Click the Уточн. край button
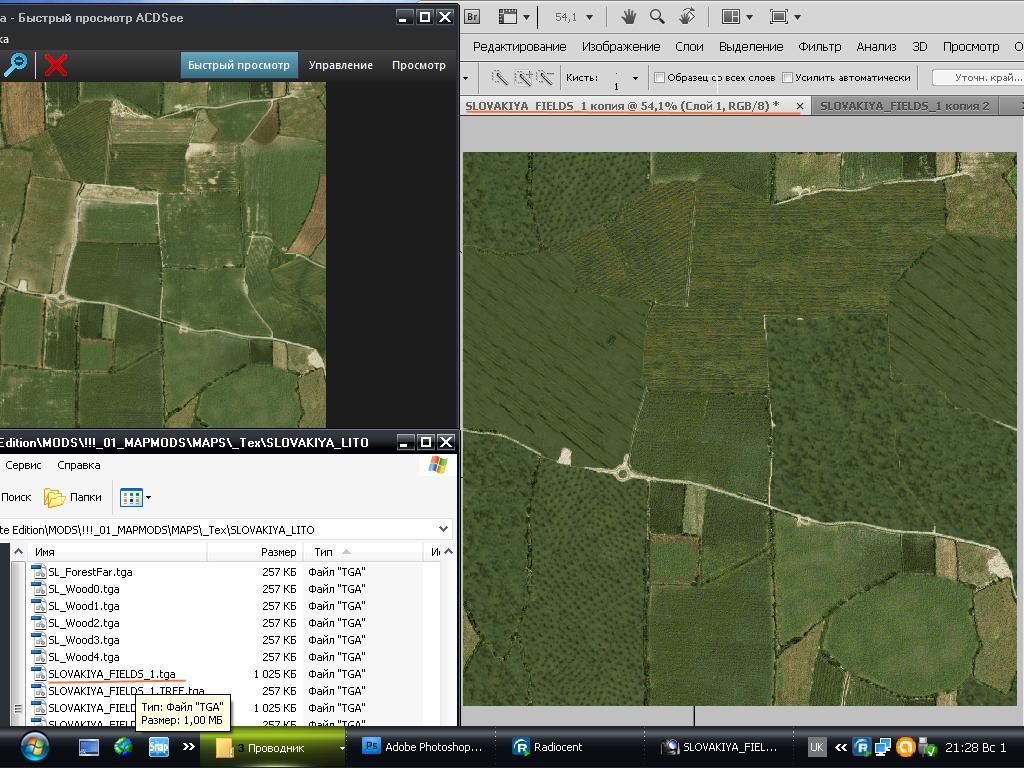The height and width of the screenshot is (768, 1024). coord(976,78)
